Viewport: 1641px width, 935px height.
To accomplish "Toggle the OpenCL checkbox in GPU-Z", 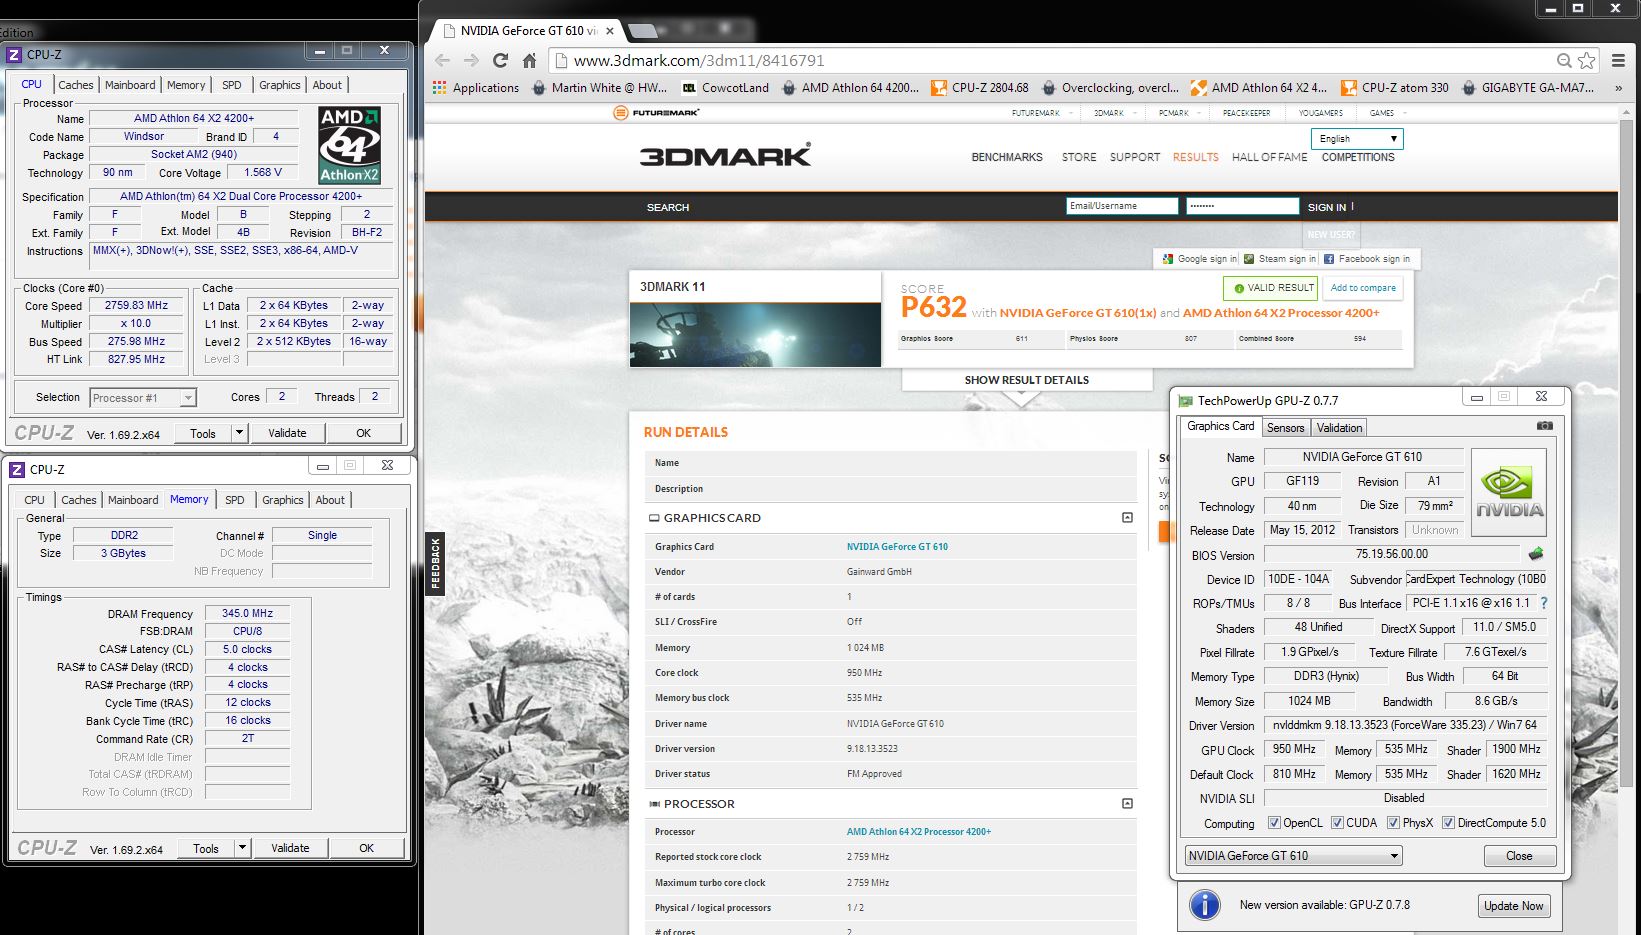I will [x=1274, y=823].
